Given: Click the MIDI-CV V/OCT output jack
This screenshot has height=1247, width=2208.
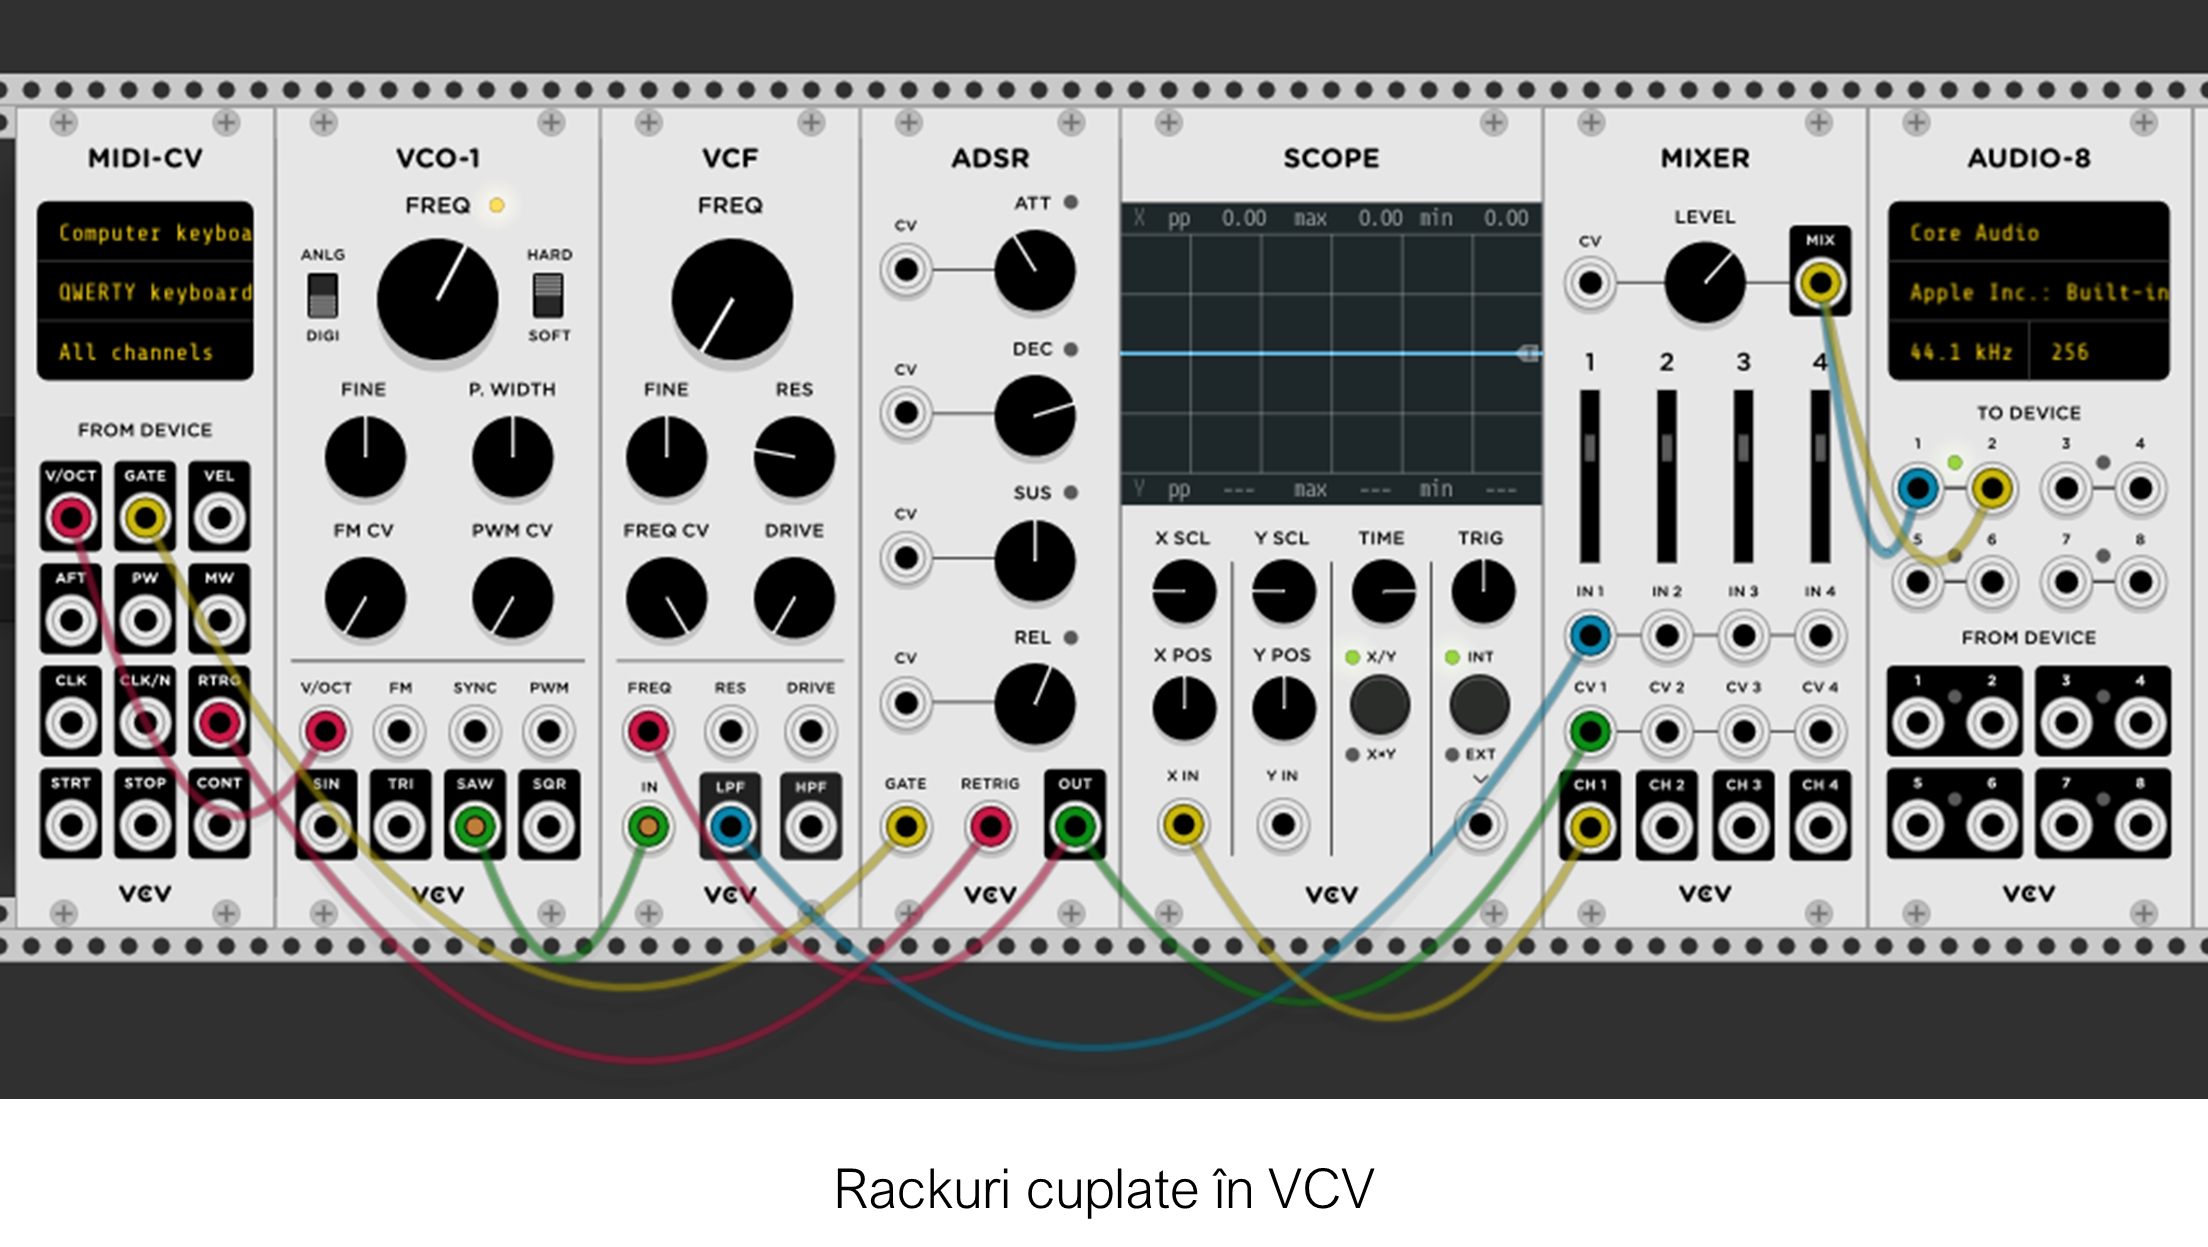Looking at the screenshot, I should 71,518.
